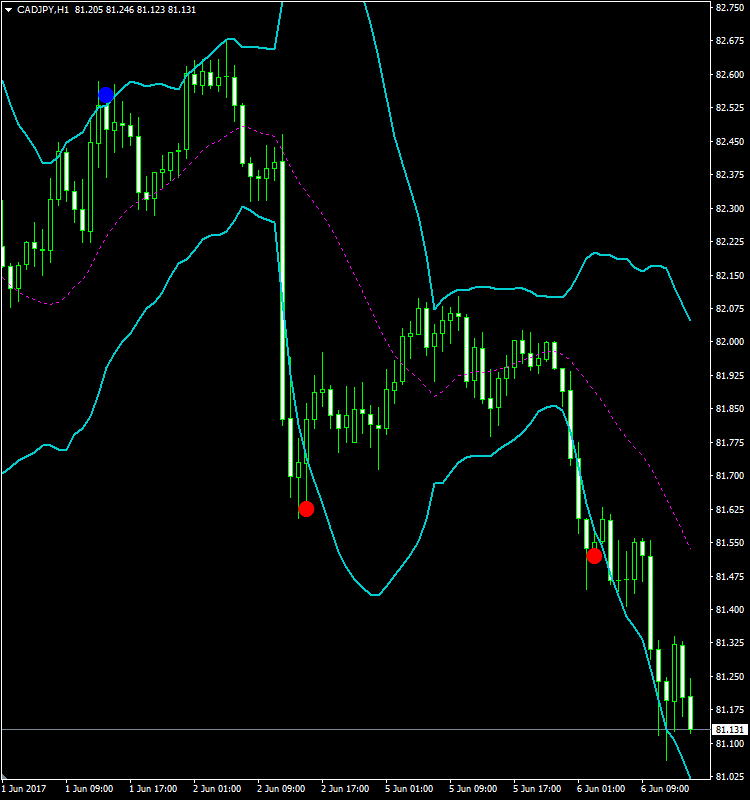Click the 81.325 price axis label
Image resolution: width=750 pixels, height=800 pixels.
(730, 643)
